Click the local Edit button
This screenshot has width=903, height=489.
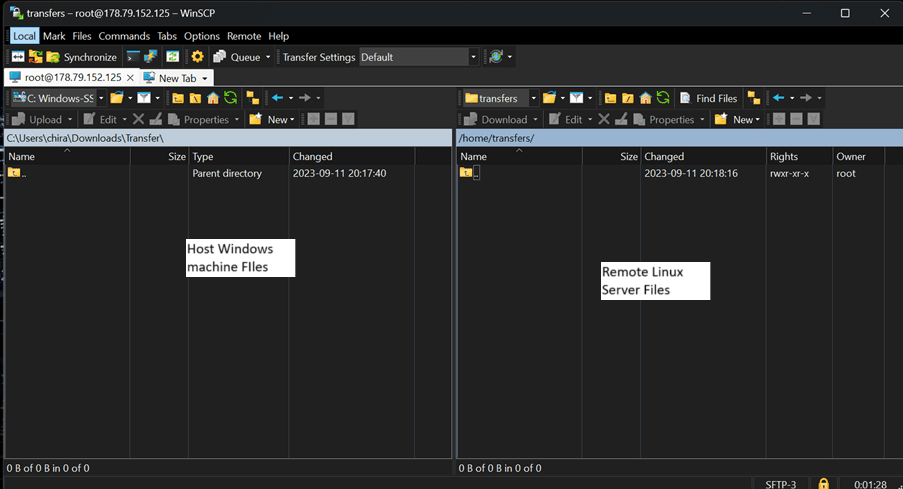point(100,119)
